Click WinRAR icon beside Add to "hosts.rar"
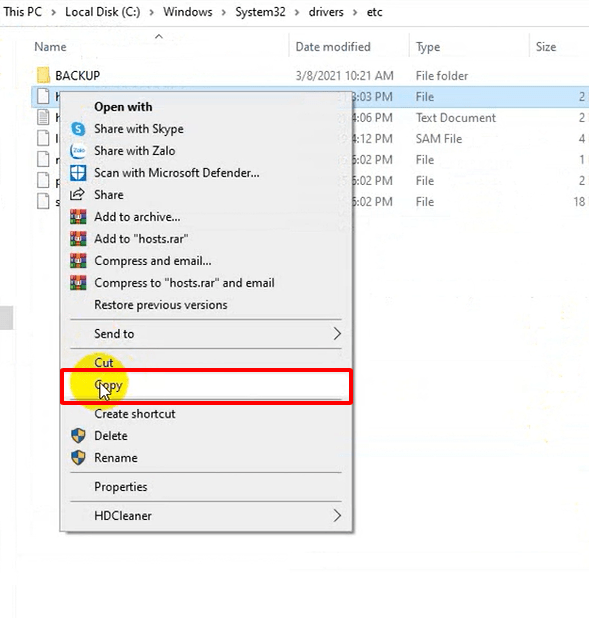Screen dimensions: 589x618 tap(78, 239)
